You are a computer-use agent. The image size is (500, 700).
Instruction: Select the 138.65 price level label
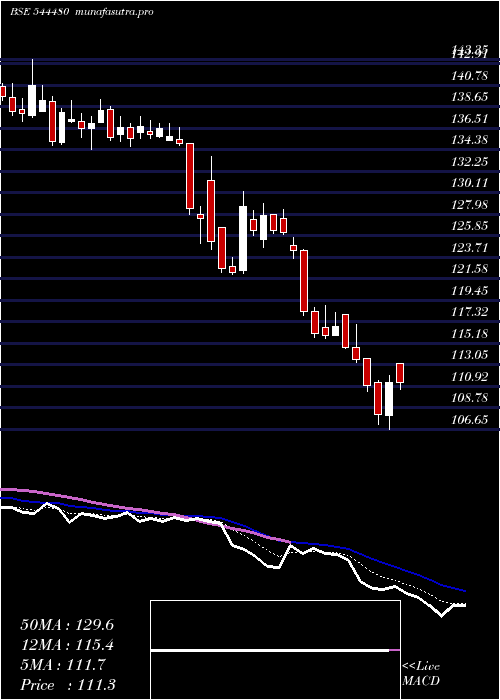pyautogui.click(x=470, y=97)
